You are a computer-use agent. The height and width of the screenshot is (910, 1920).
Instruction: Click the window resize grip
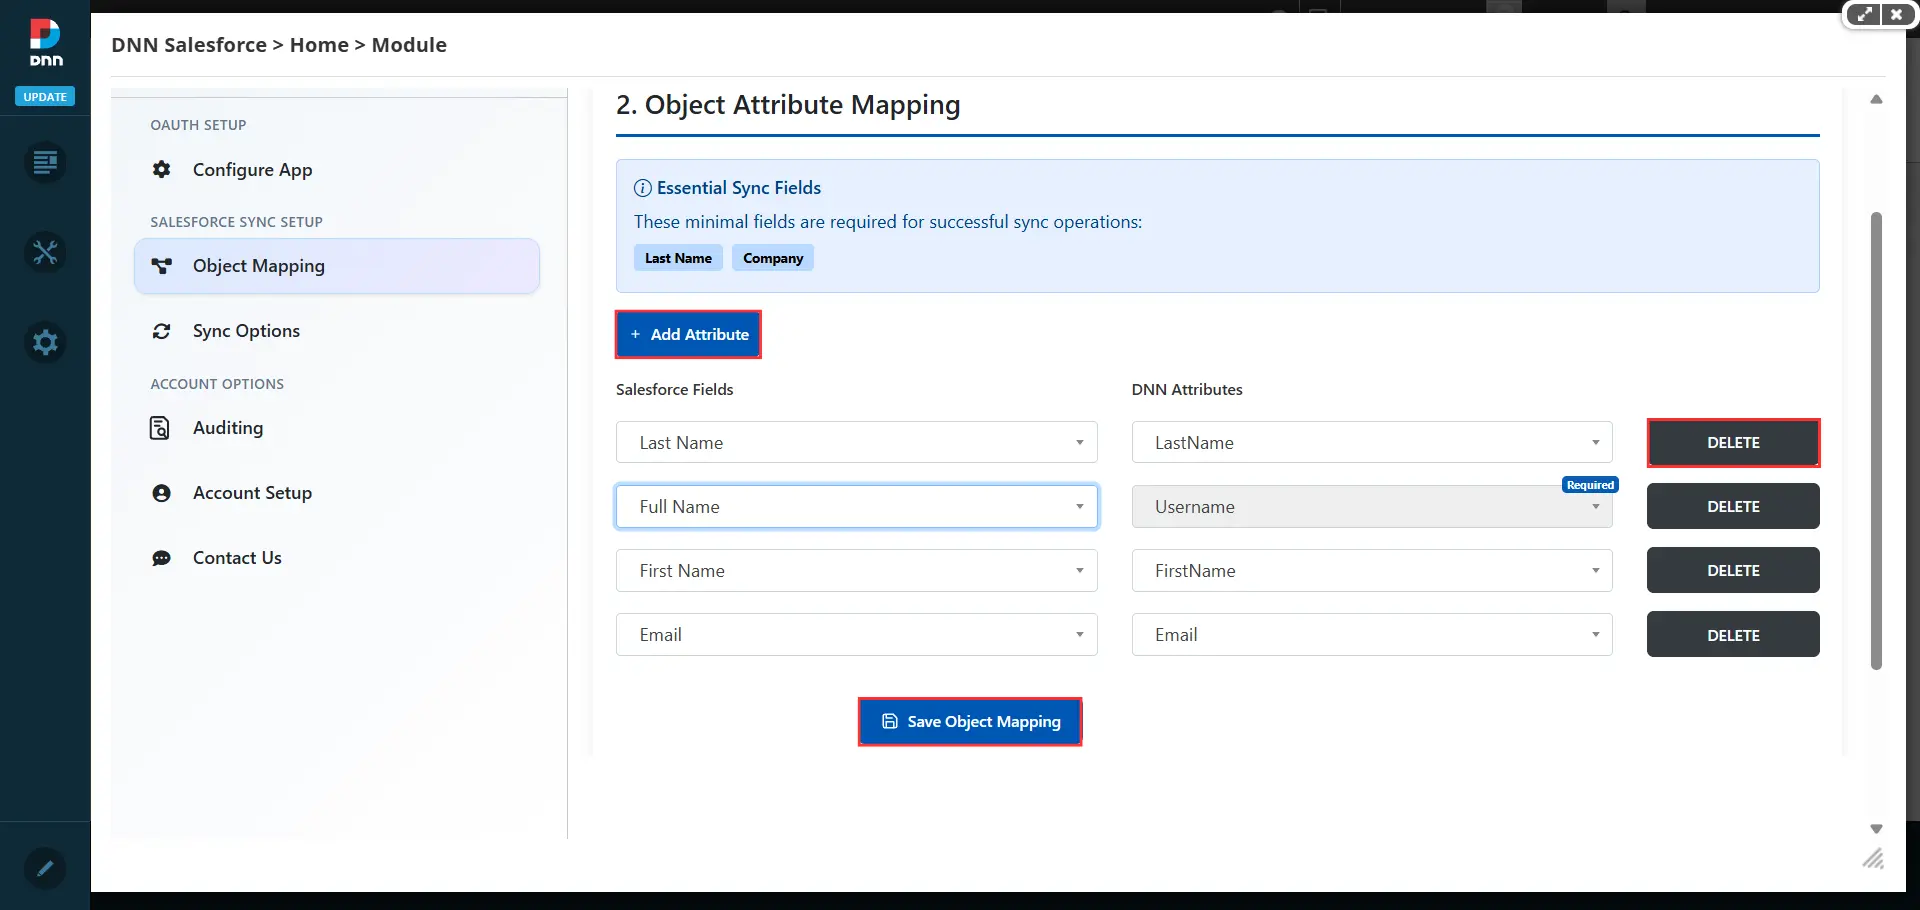point(1873,859)
